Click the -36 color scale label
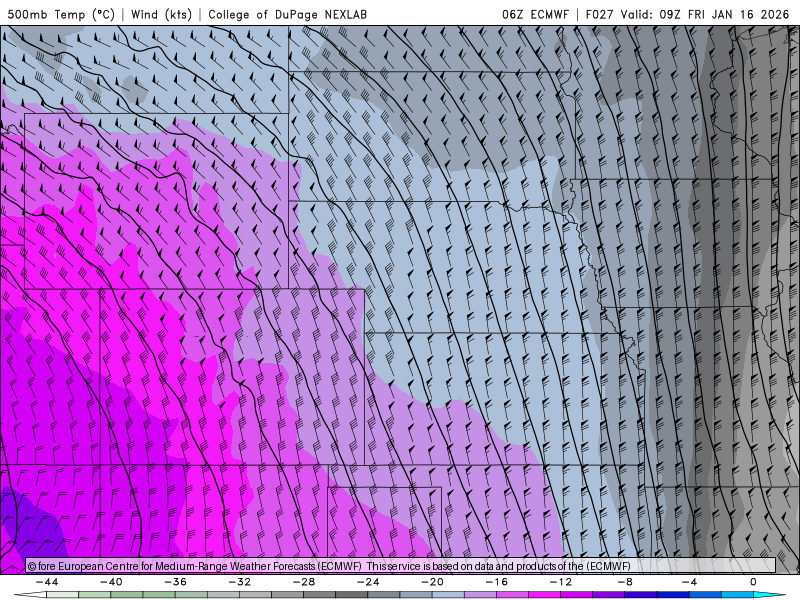The width and height of the screenshot is (800, 600). tap(176, 582)
